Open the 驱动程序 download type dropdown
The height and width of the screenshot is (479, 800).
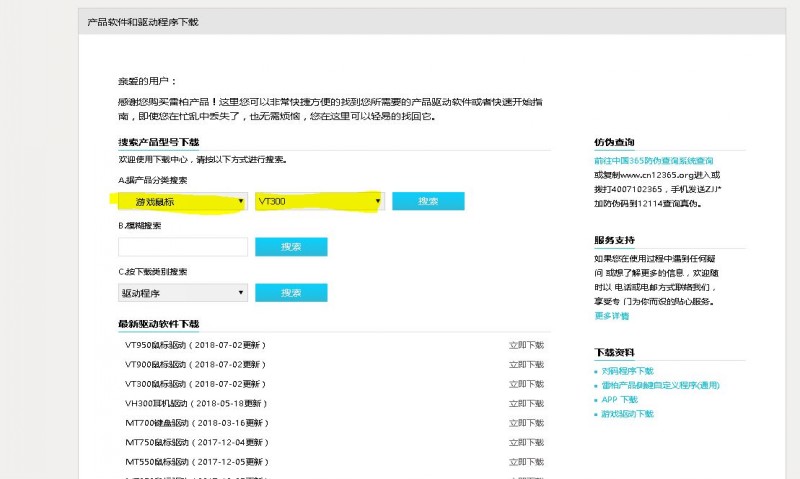pos(183,293)
